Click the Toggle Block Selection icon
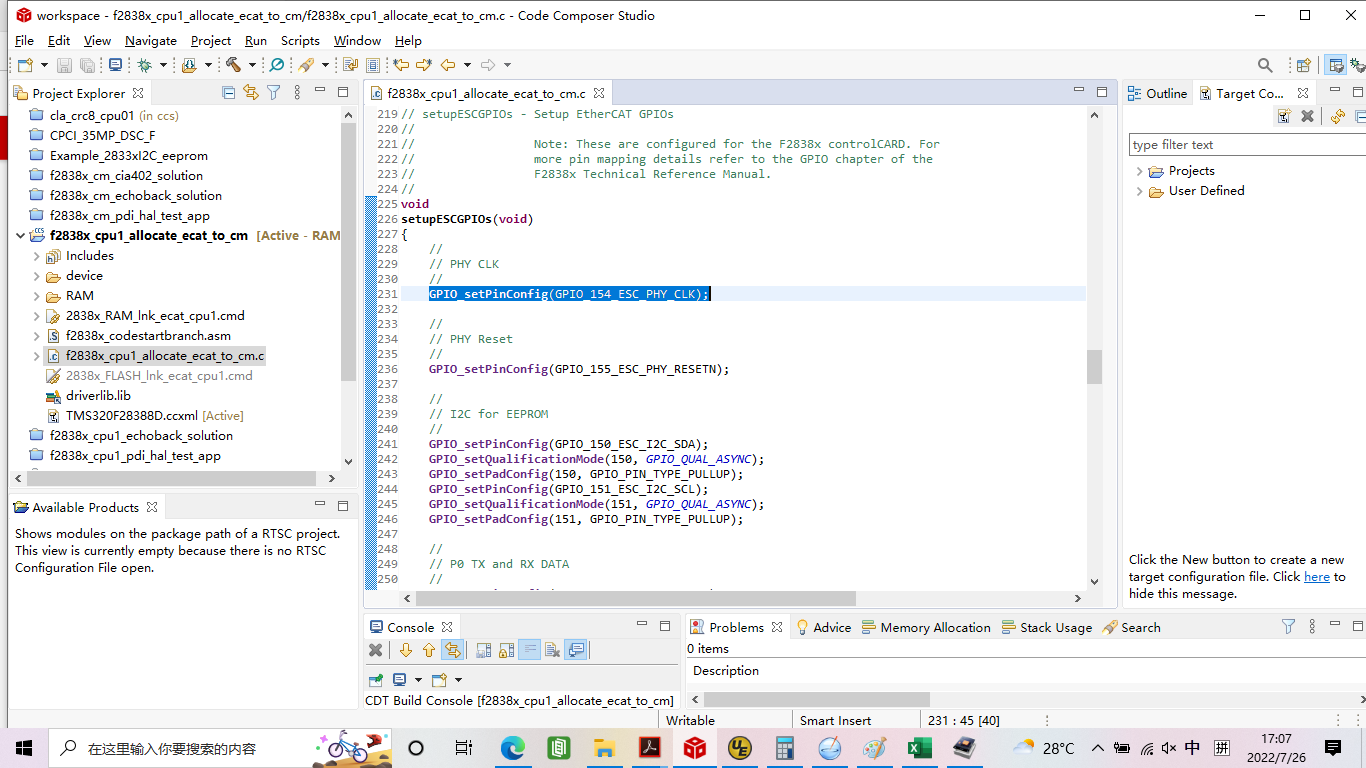The width and height of the screenshot is (1366, 768). pyautogui.click(x=373, y=65)
